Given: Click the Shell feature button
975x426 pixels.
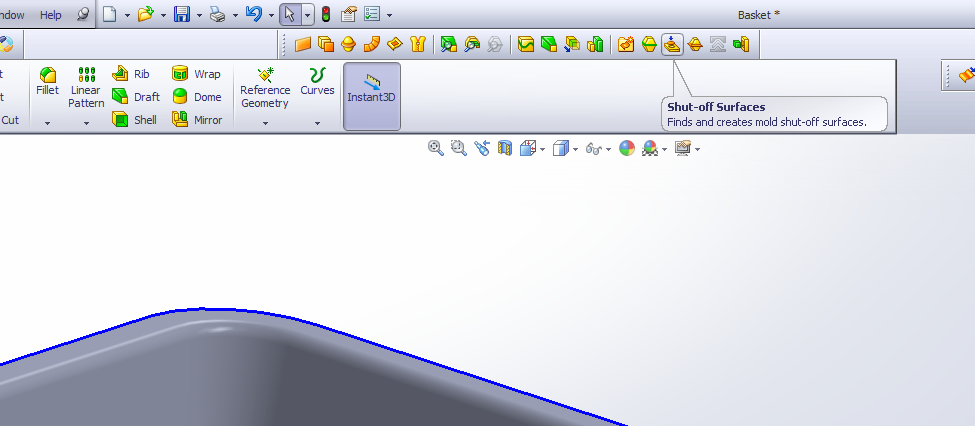Looking at the screenshot, I should pos(134,120).
